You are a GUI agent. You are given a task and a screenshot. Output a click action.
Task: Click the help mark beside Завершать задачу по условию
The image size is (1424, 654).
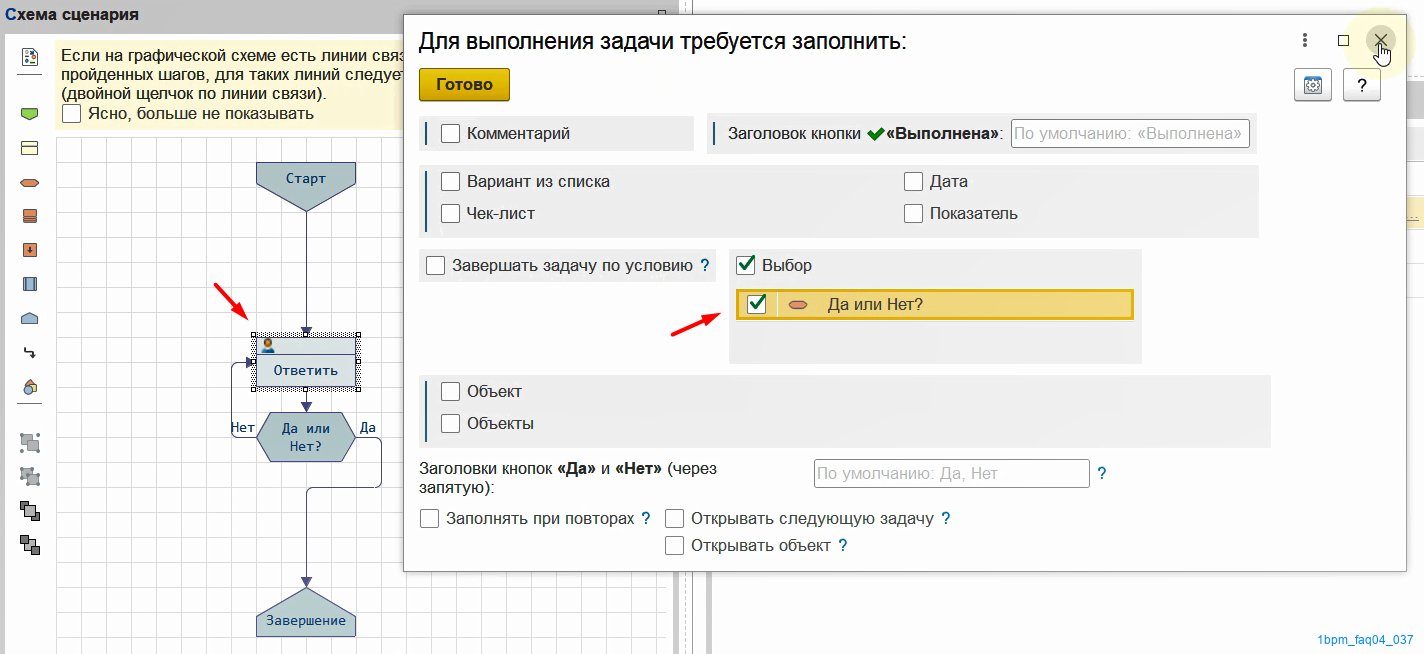(x=704, y=266)
